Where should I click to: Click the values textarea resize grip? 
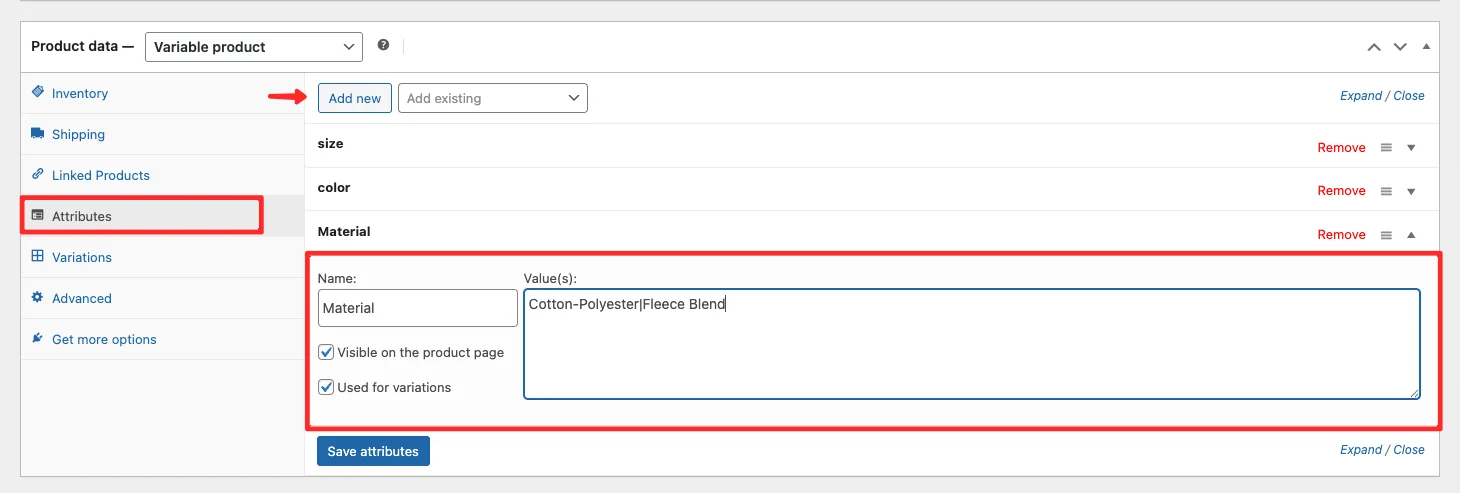[1414, 393]
